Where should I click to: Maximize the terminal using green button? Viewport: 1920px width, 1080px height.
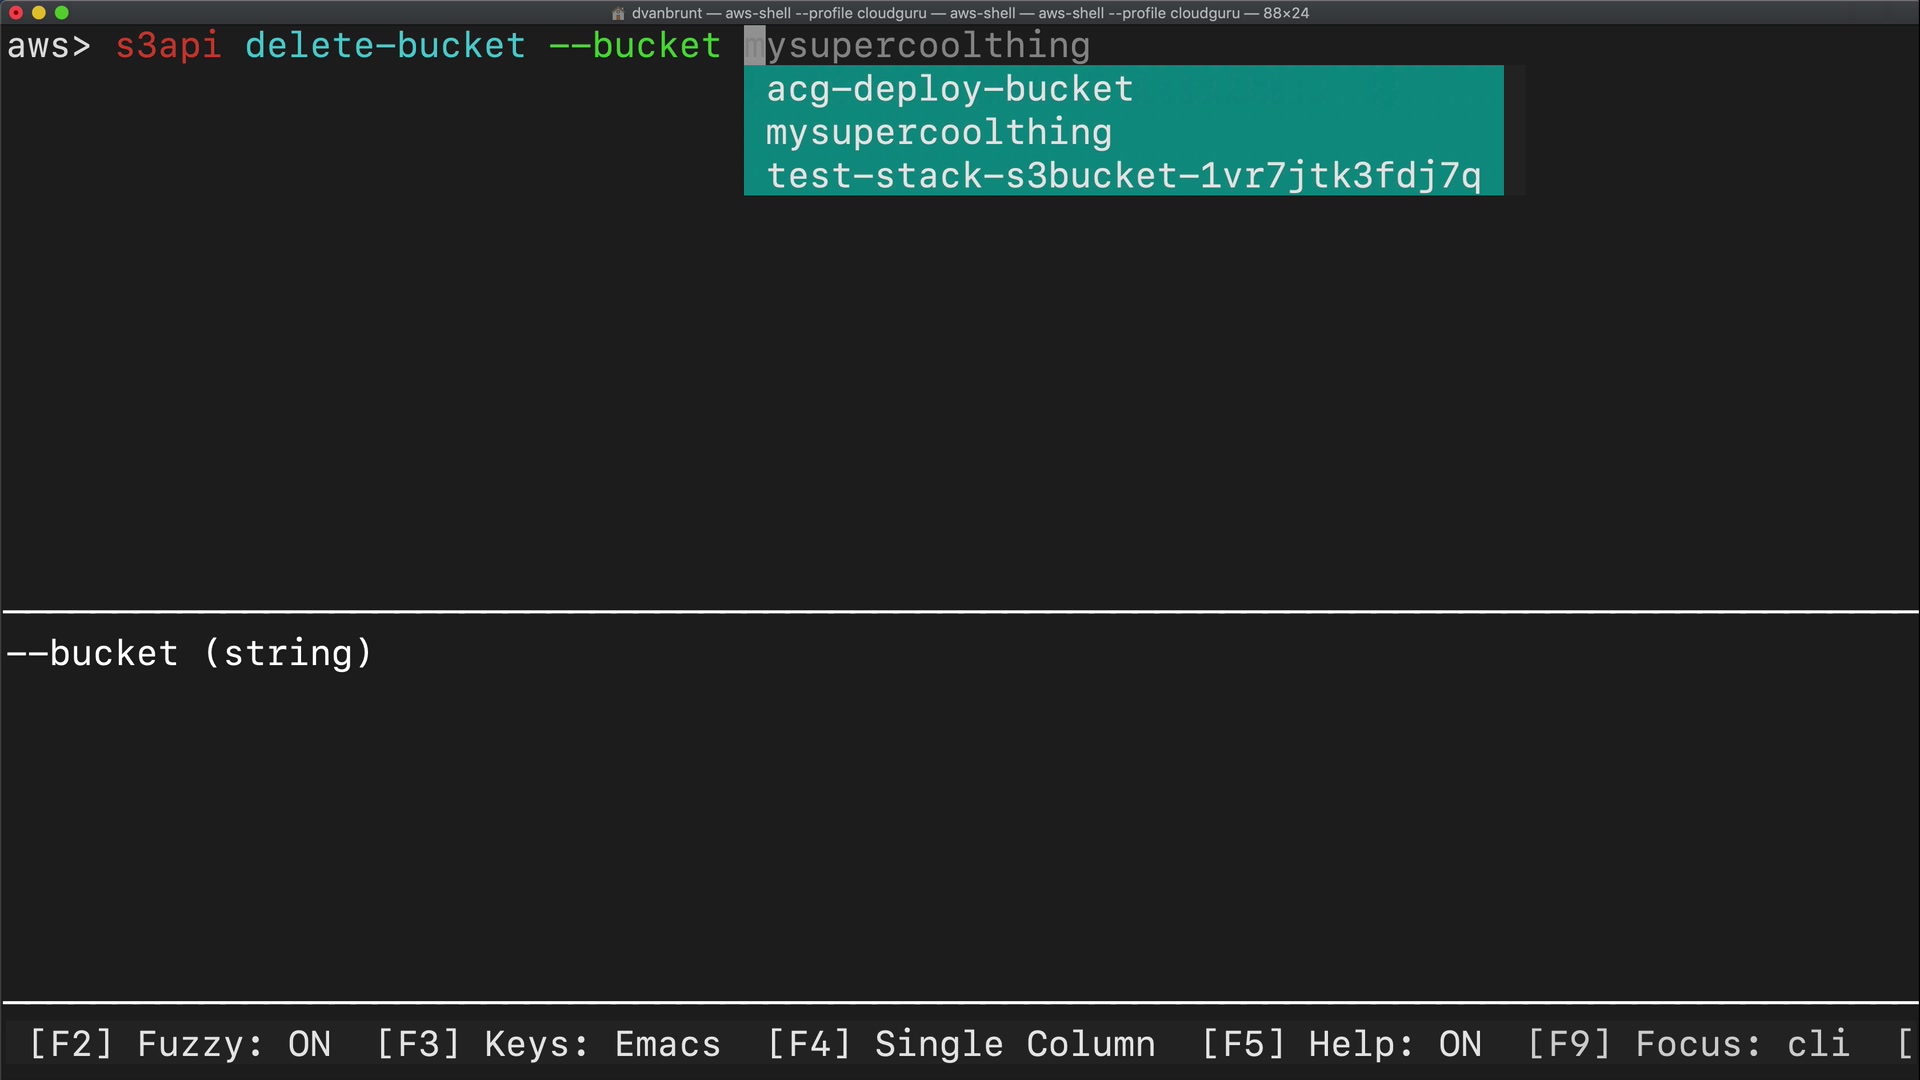pos(62,13)
